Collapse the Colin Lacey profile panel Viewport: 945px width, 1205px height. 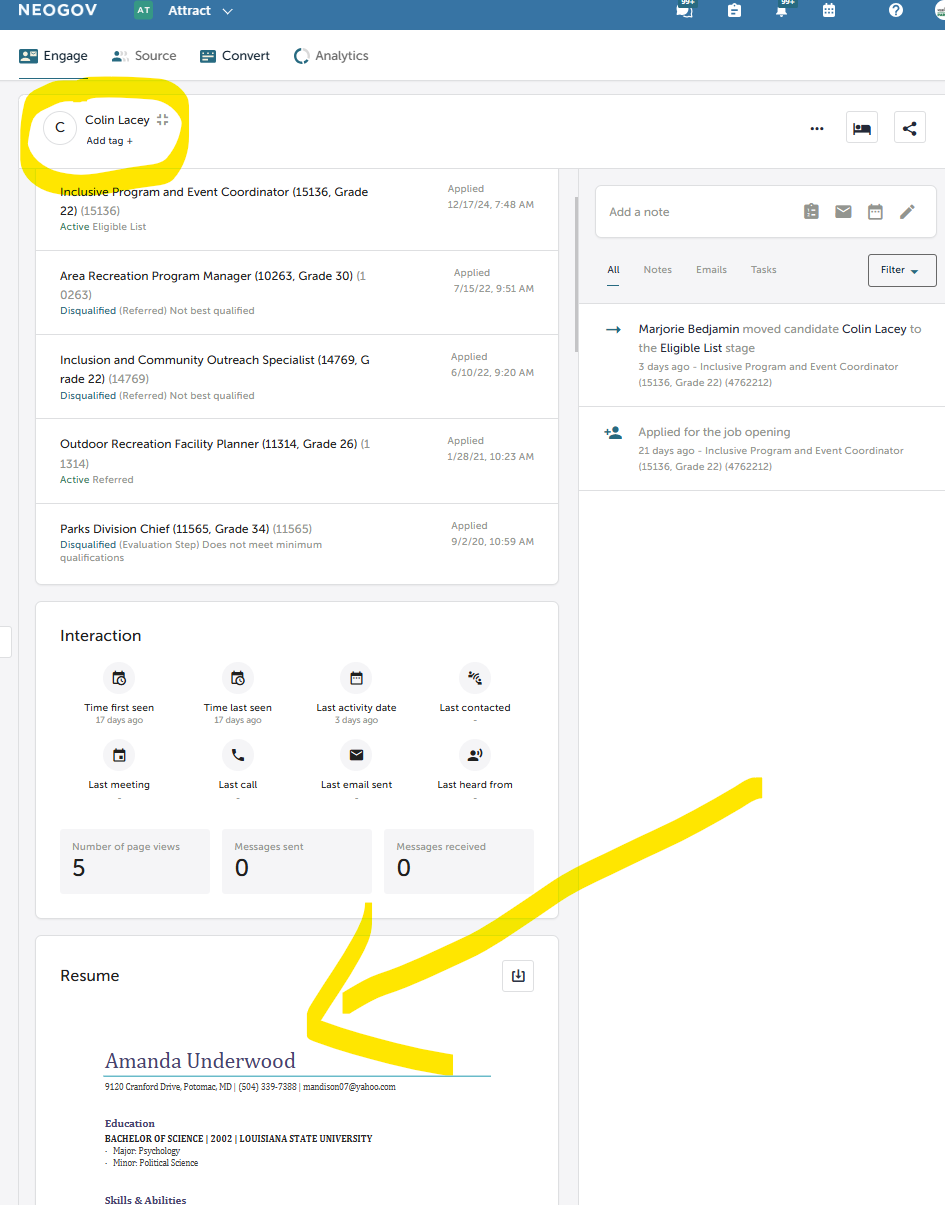pos(163,120)
